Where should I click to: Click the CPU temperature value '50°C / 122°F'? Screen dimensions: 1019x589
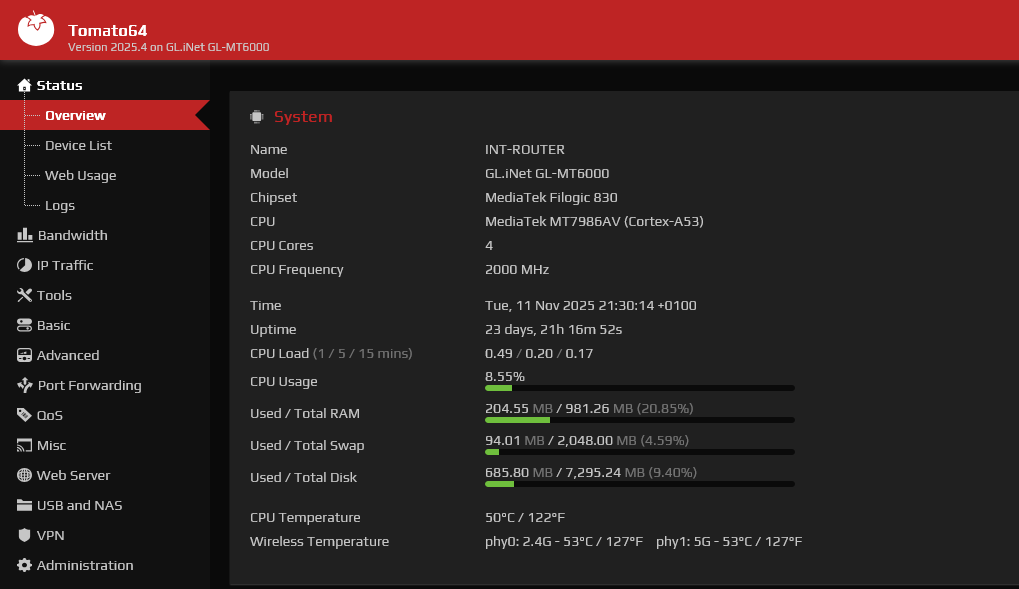525,517
